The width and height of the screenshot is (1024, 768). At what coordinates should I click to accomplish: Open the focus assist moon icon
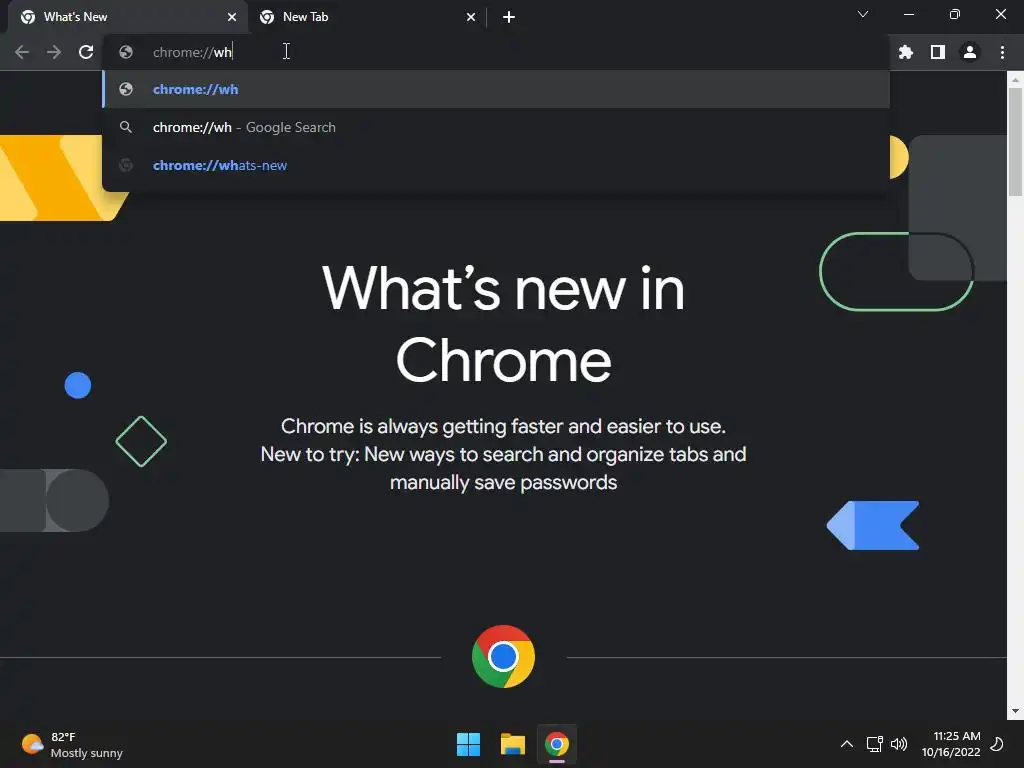click(997, 744)
